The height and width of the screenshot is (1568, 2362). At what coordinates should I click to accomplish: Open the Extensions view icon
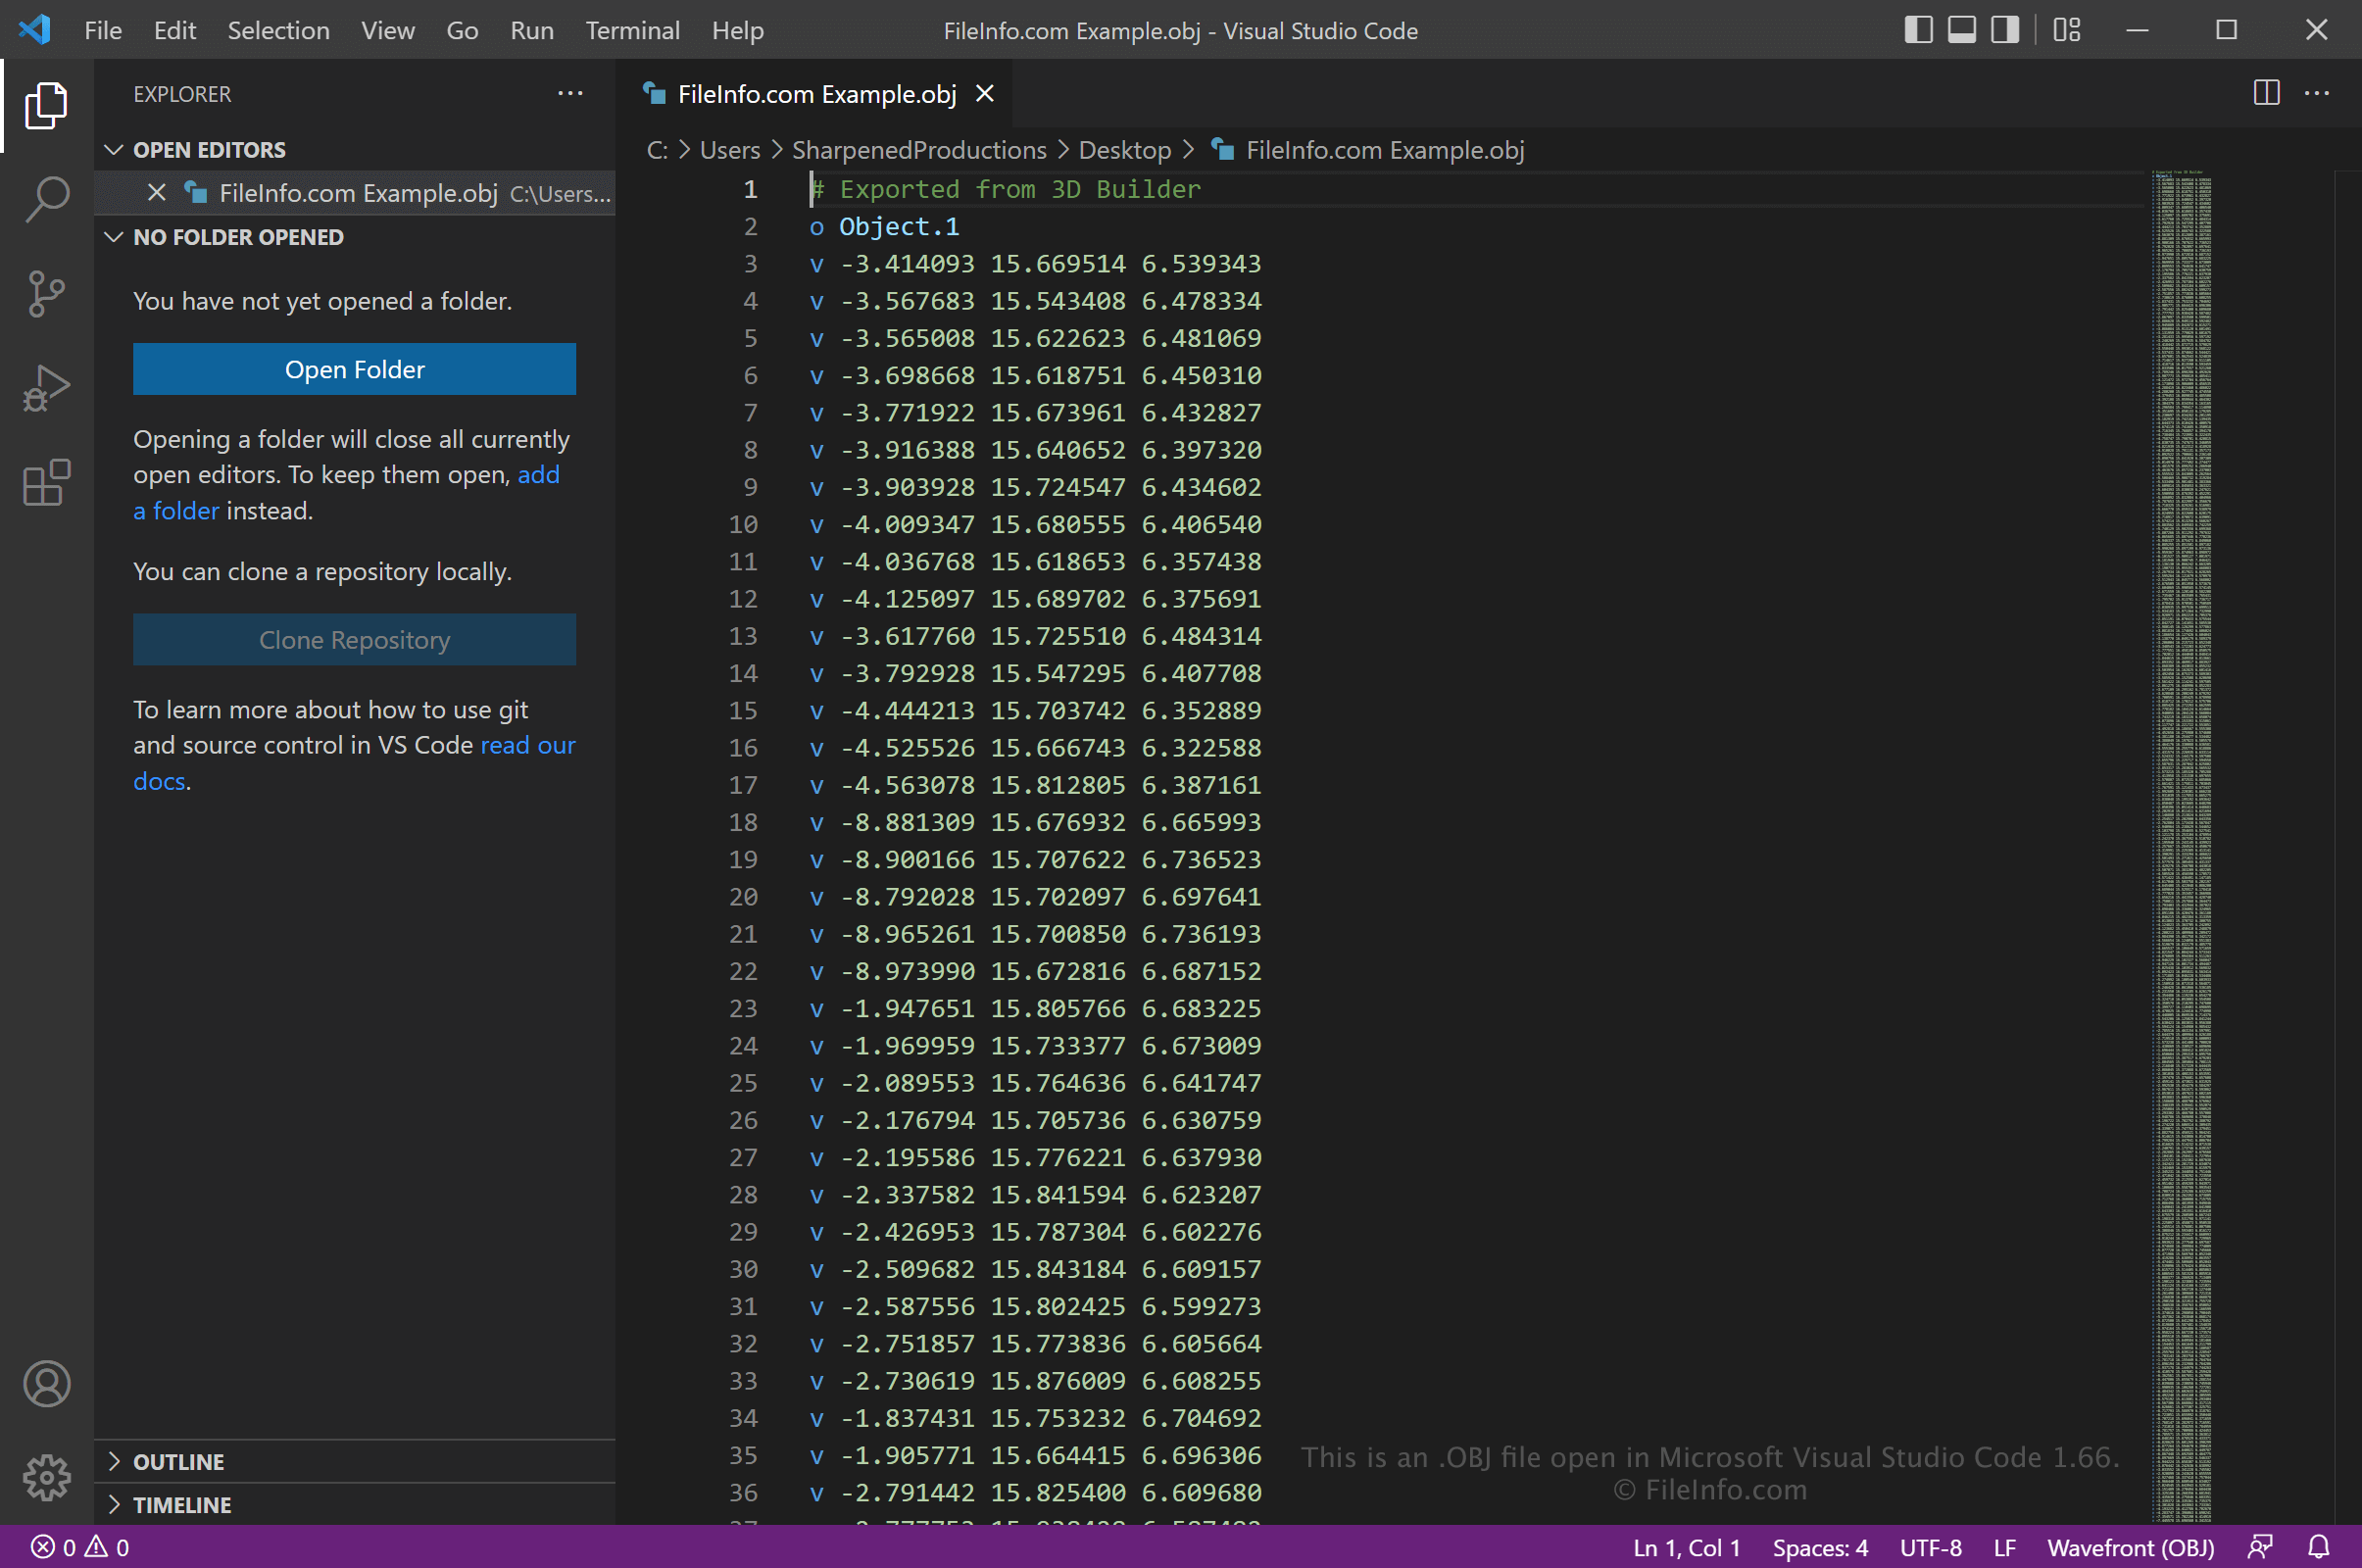click(x=46, y=483)
